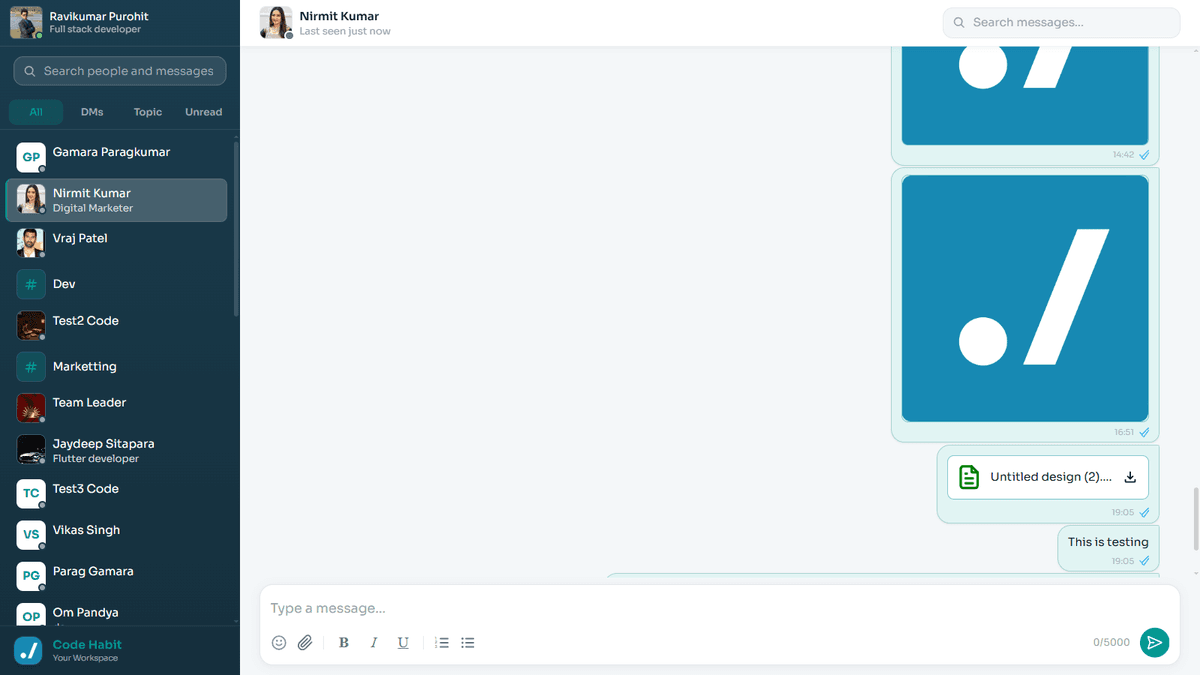Image resolution: width=1200 pixels, height=675 pixels.
Task: Click the chat messages scrollbar thumb
Action: [1196, 518]
